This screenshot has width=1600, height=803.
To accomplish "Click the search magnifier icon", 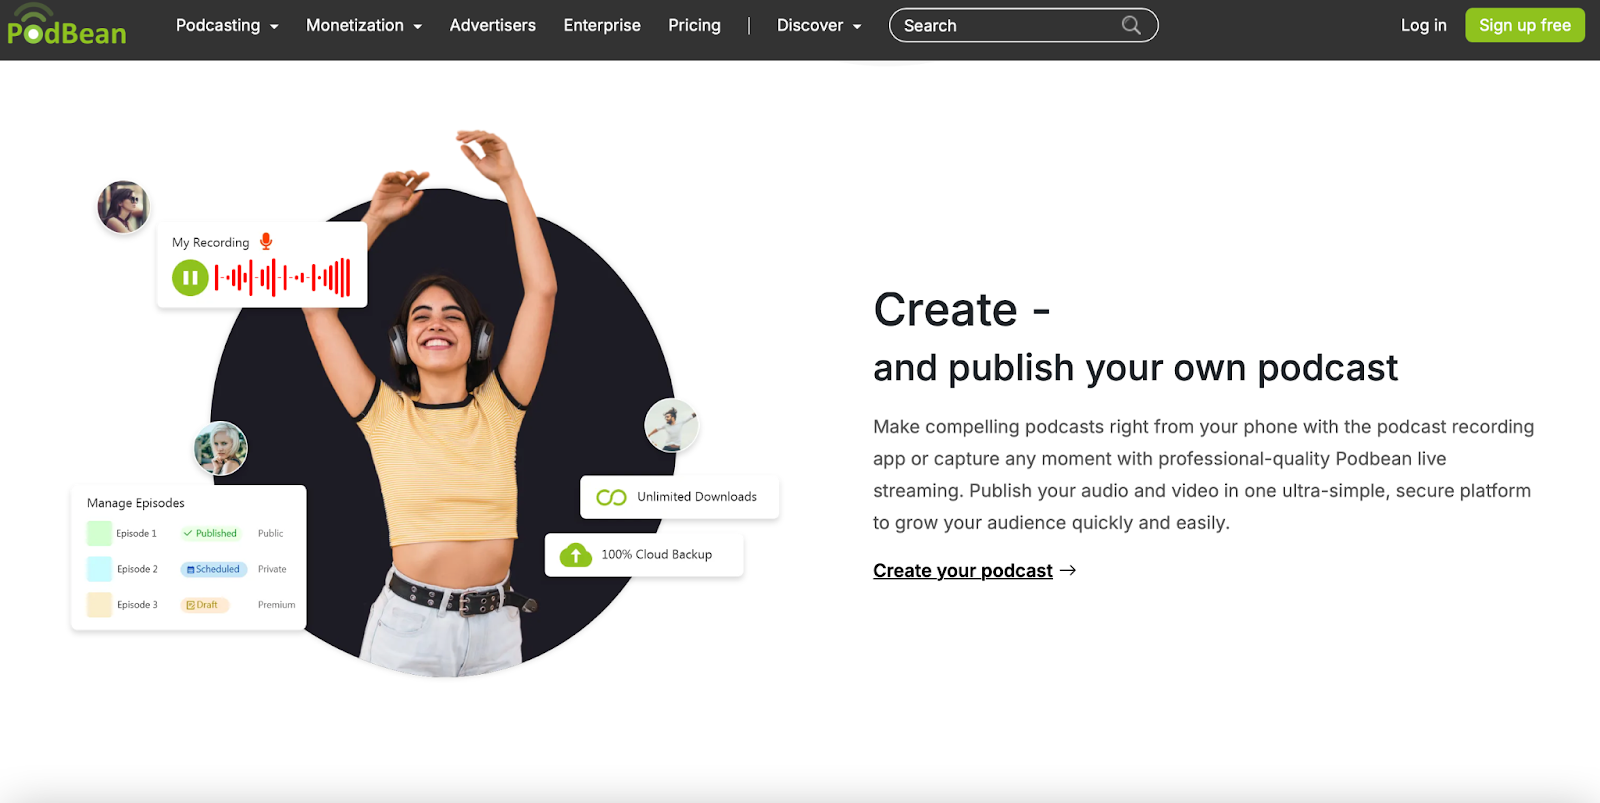I will 1131,25.
